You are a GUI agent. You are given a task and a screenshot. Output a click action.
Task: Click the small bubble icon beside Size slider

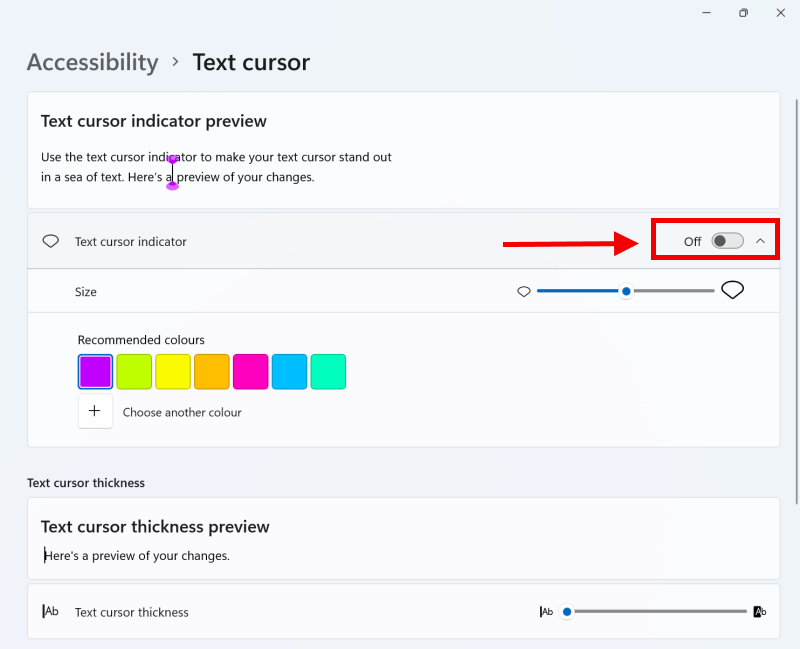pos(524,291)
